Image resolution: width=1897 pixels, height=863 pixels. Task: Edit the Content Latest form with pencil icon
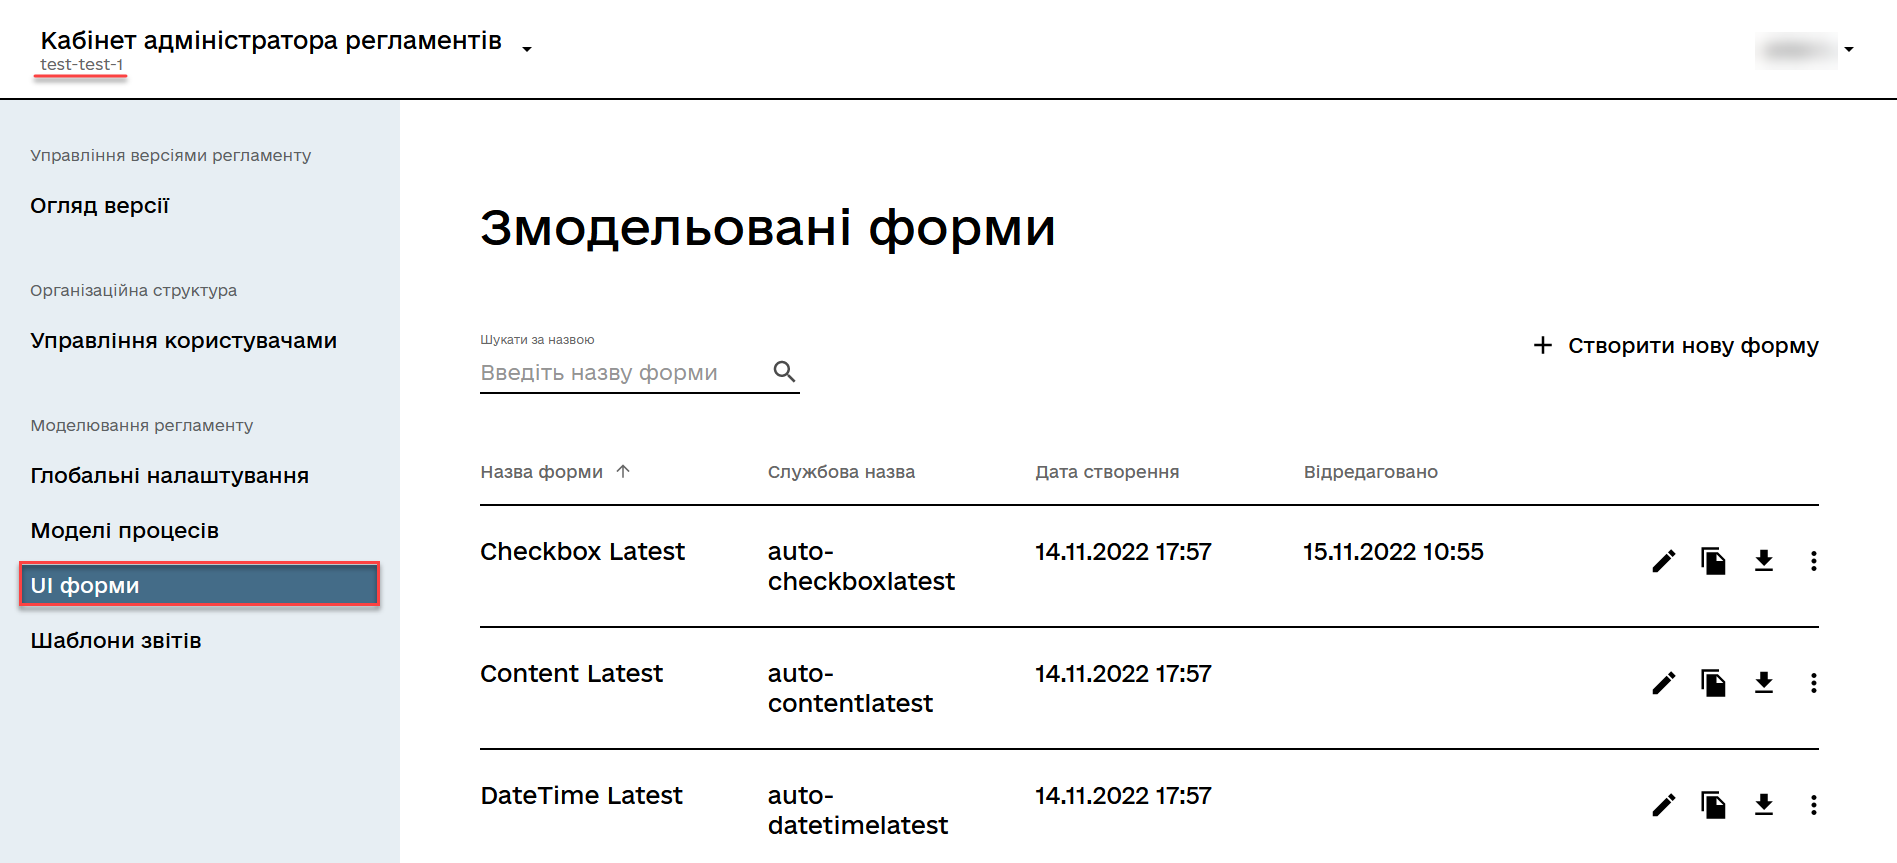point(1663,683)
